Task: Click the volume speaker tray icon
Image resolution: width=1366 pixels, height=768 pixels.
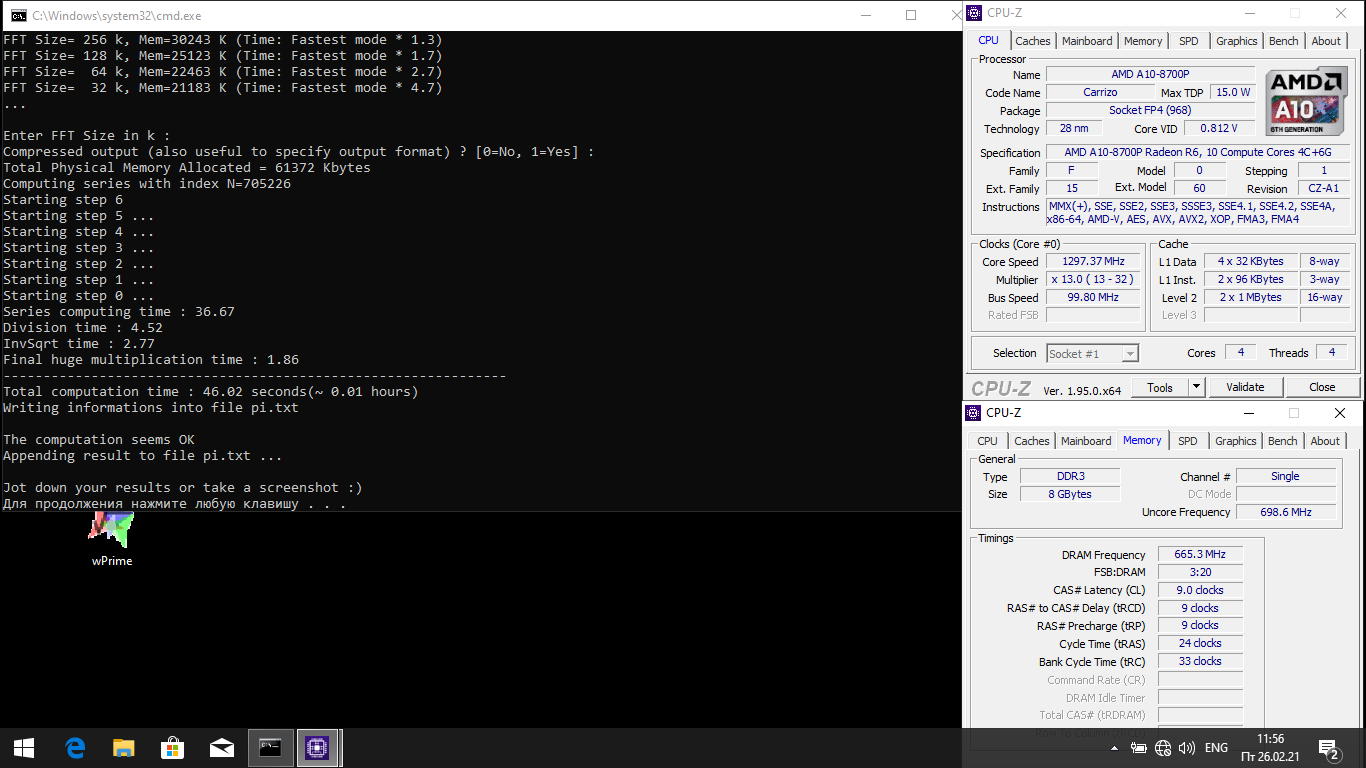Action: click(x=1187, y=748)
